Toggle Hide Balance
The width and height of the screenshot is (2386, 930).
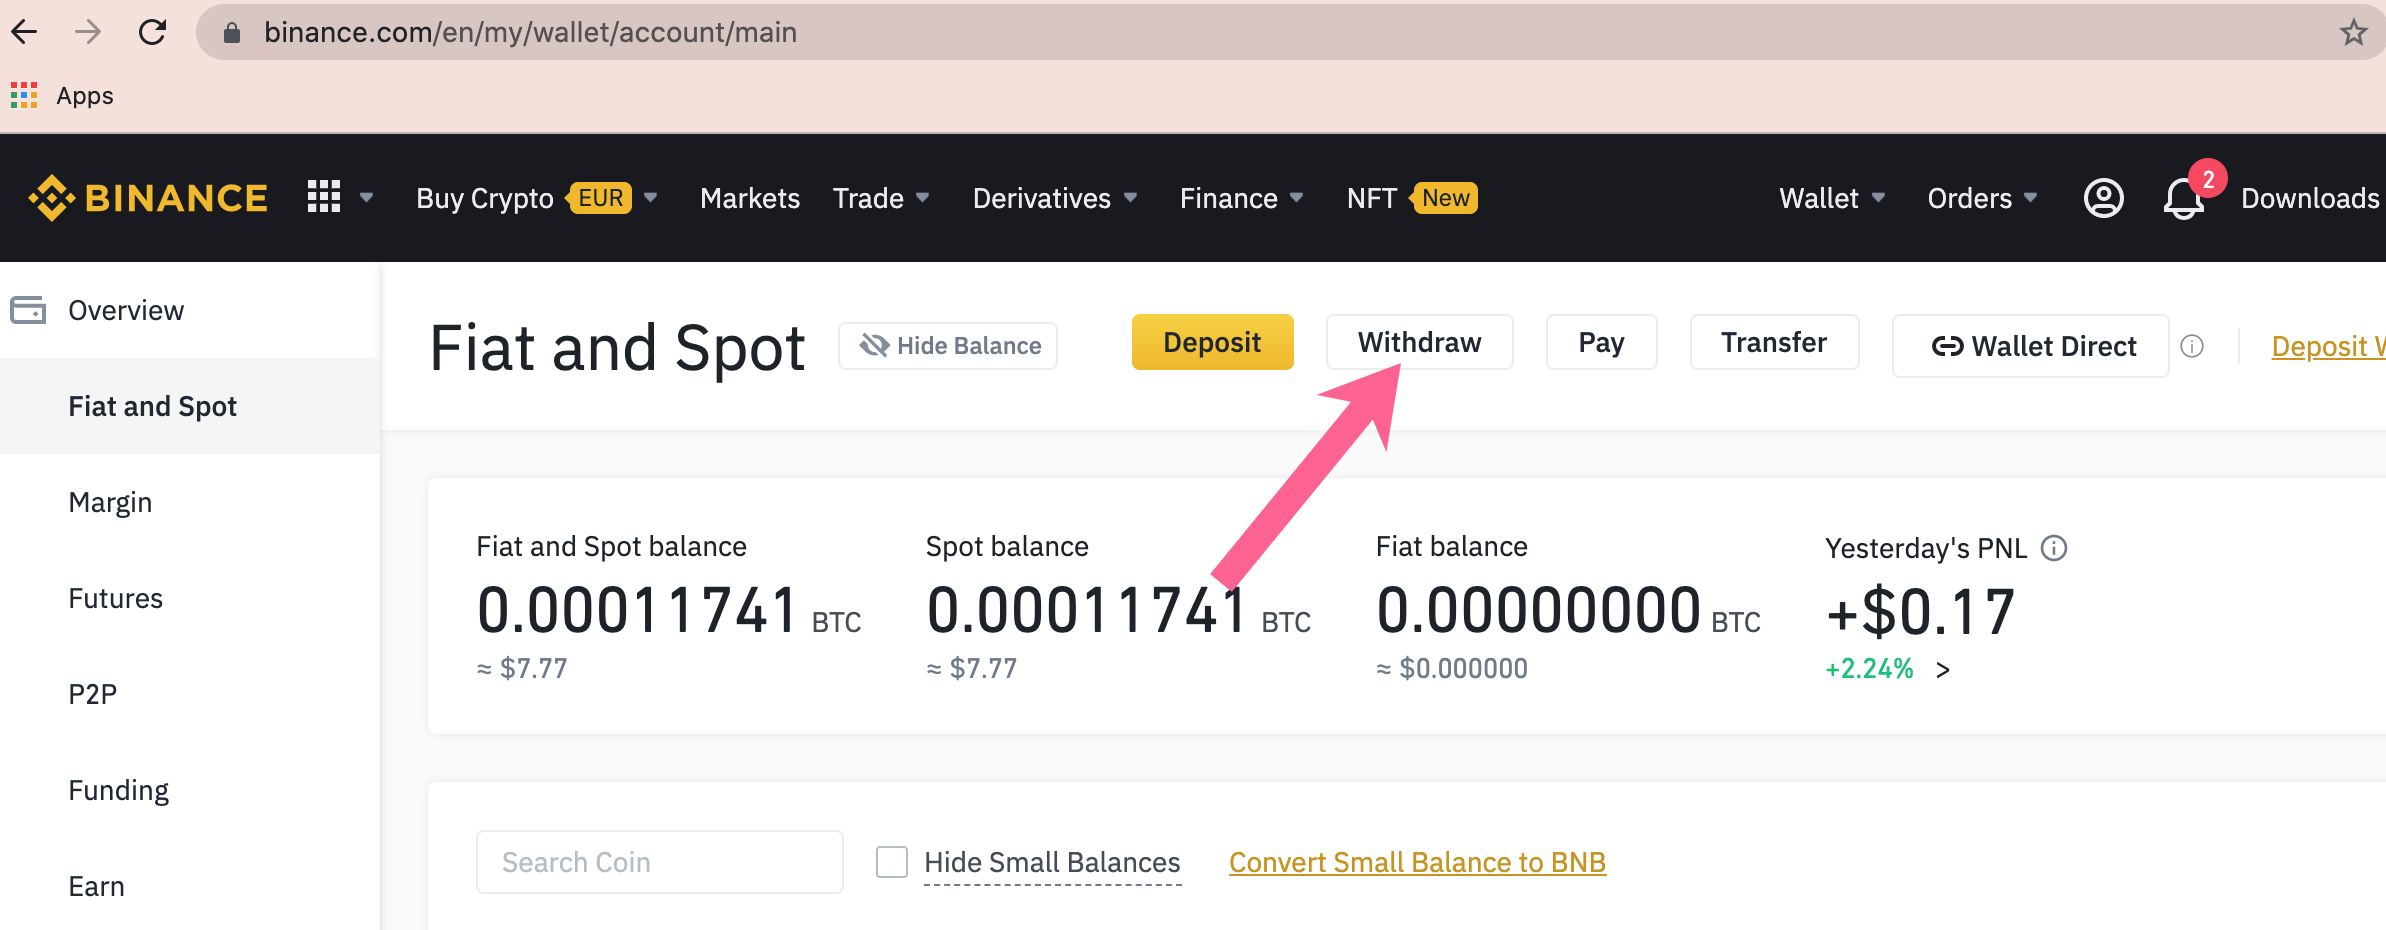(948, 346)
